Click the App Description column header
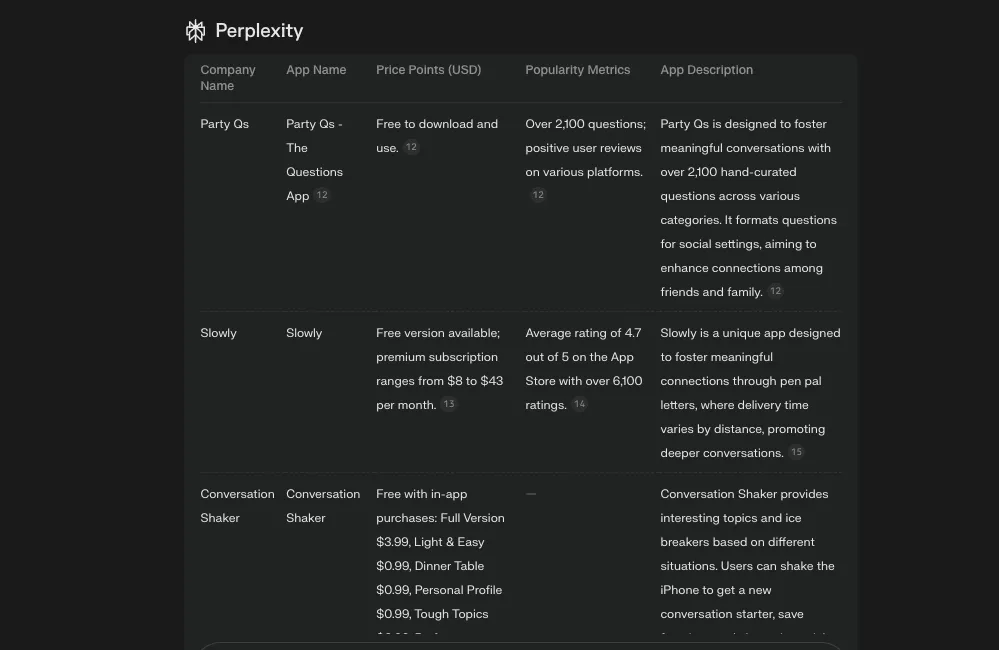This screenshot has width=999, height=650. [x=706, y=70]
